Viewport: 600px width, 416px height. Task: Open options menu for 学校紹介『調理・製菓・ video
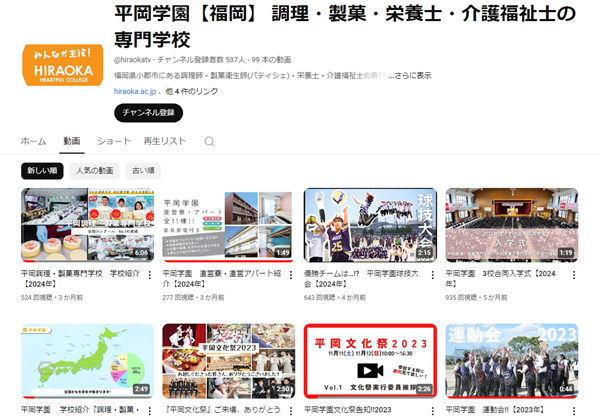coord(150,411)
